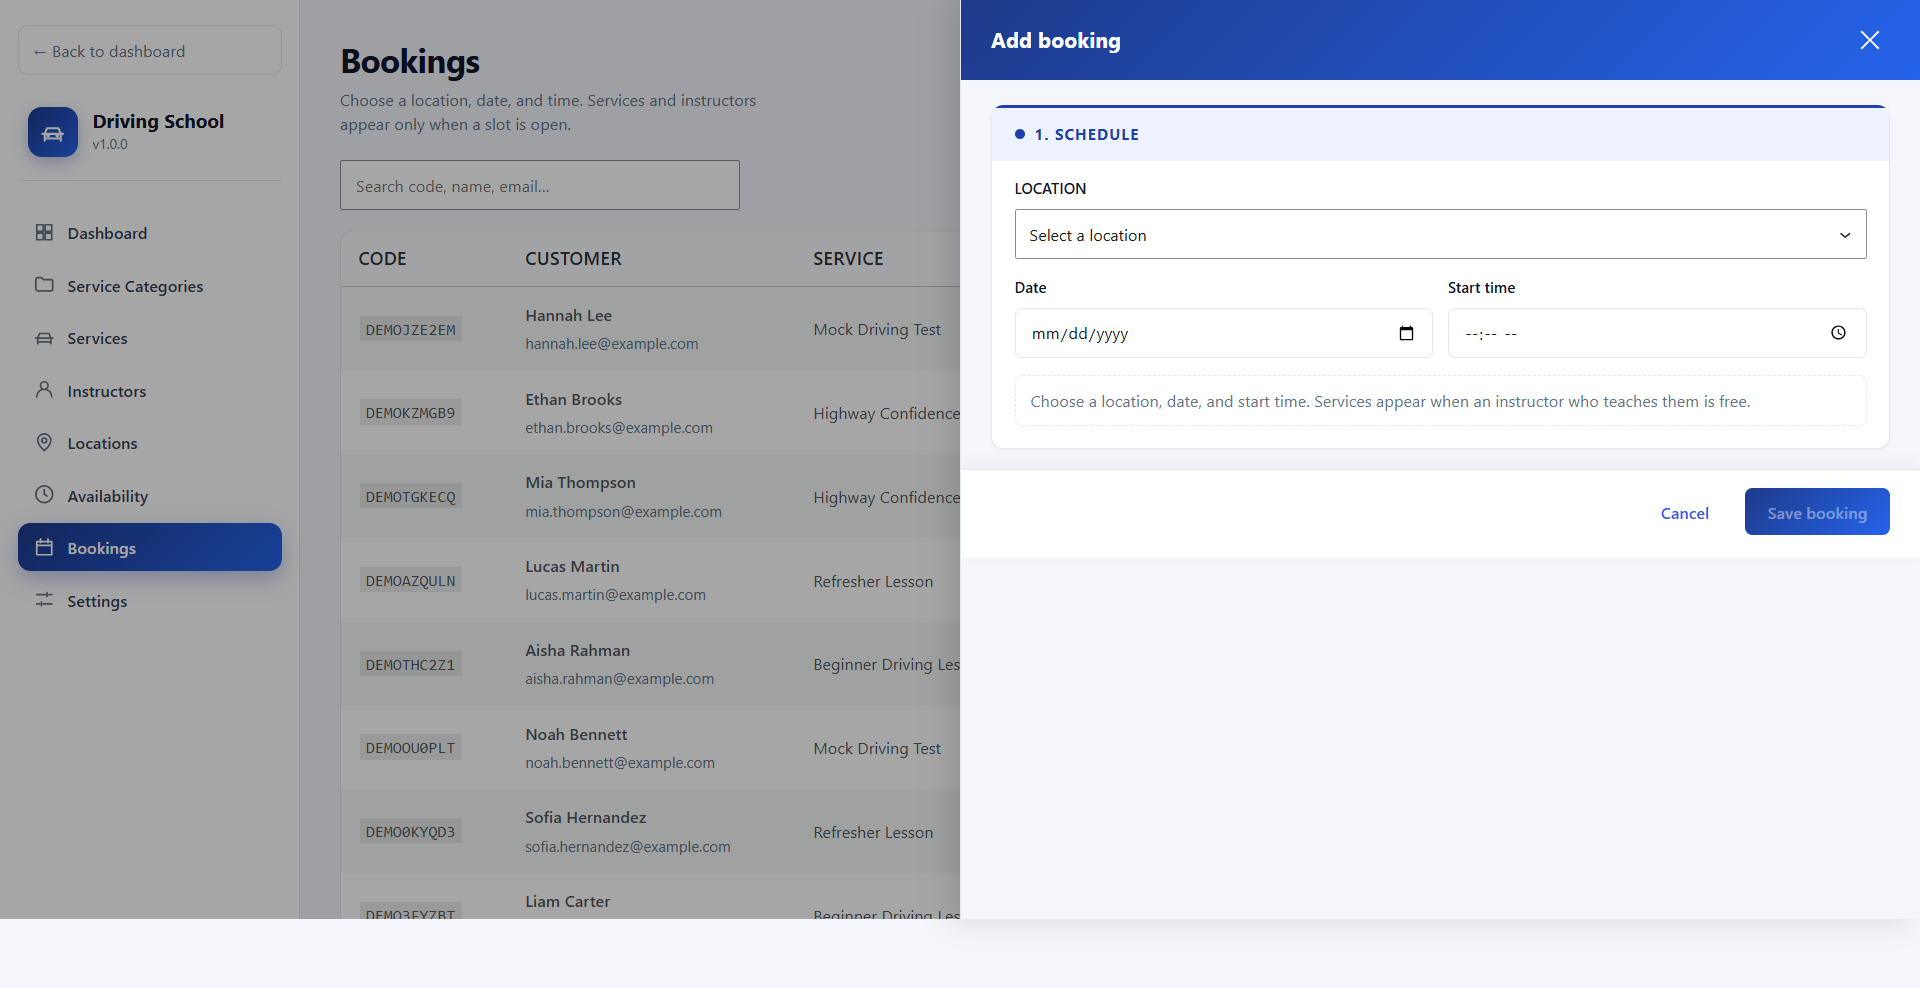Viewport: 1920px width, 988px height.
Task: Click the Service Categories folder icon
Action: (x=44, y=285)
